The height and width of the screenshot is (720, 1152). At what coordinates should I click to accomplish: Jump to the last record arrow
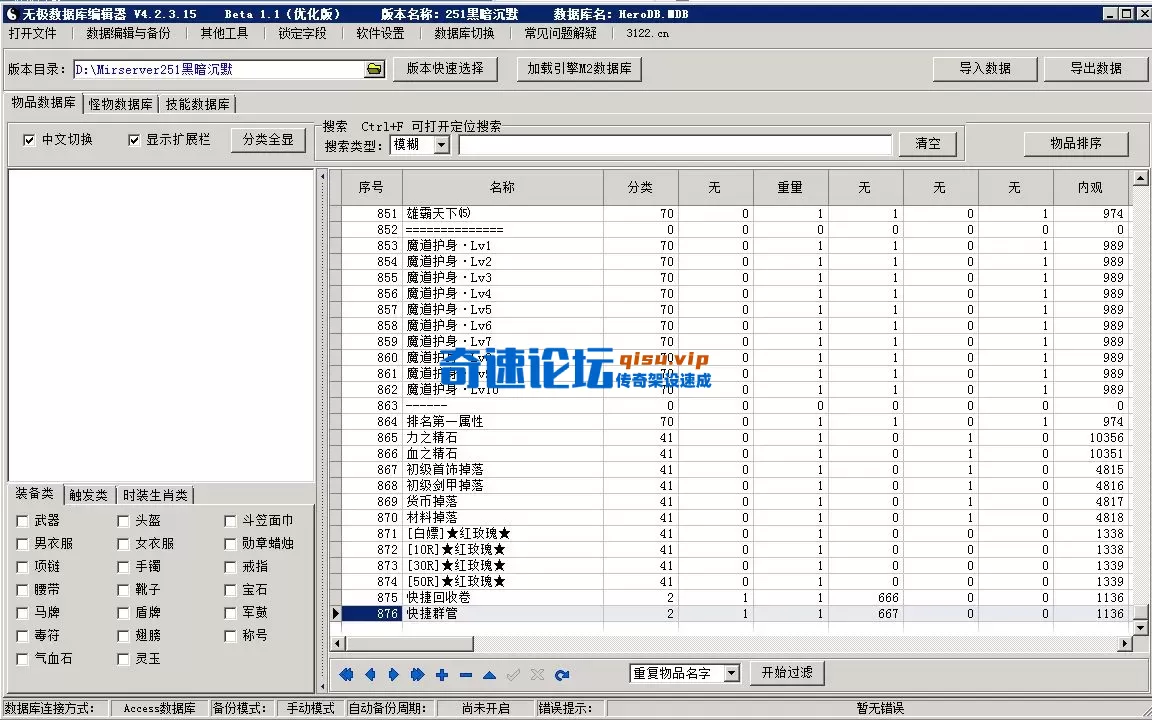tap(418, 675)
